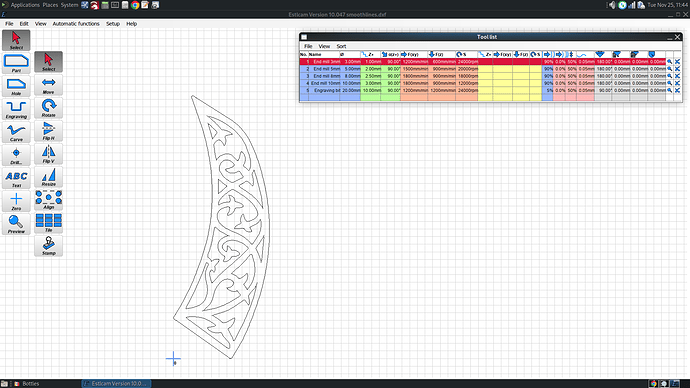Image resolution: width=690 pixels, height=388 pixels.
Task: Pick the Zero point tool
Action: click(x=16, y=201)
